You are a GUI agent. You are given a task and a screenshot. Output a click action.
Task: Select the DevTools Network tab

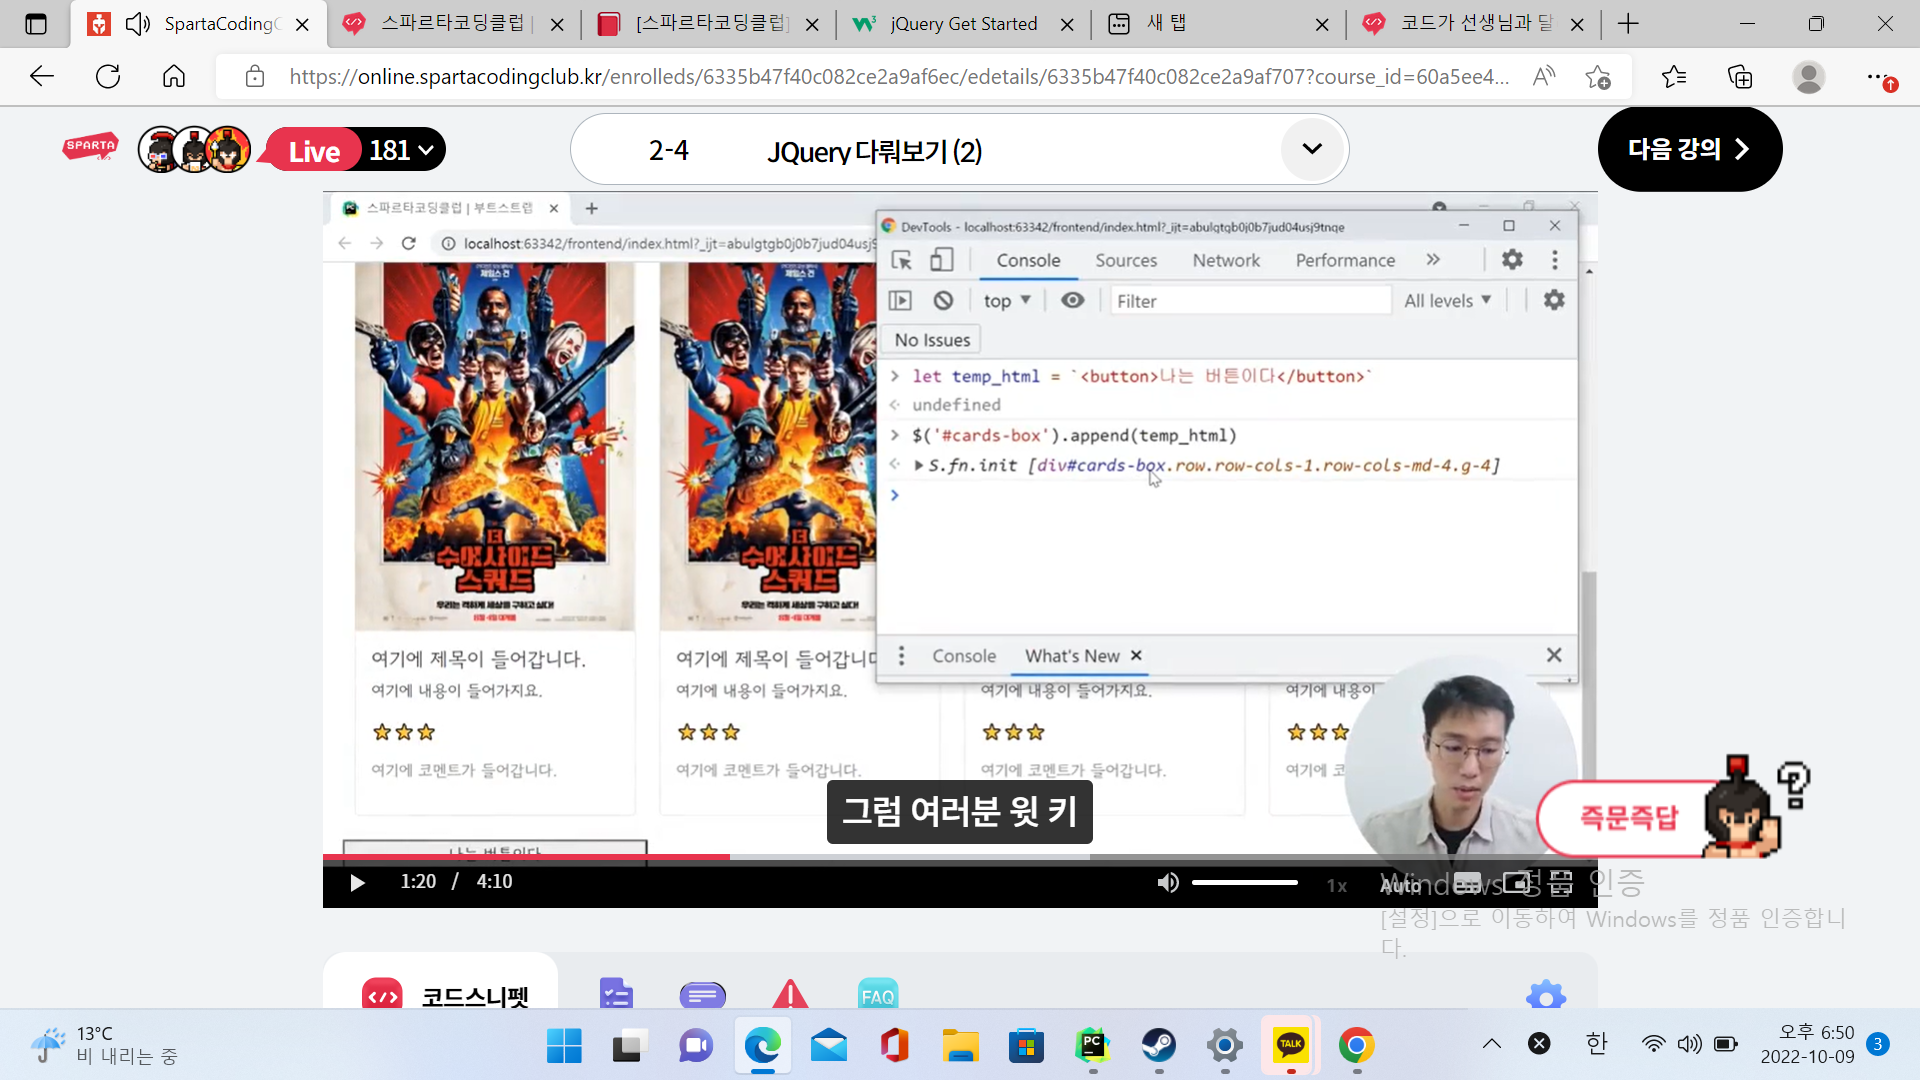[x=1226, y=260]
